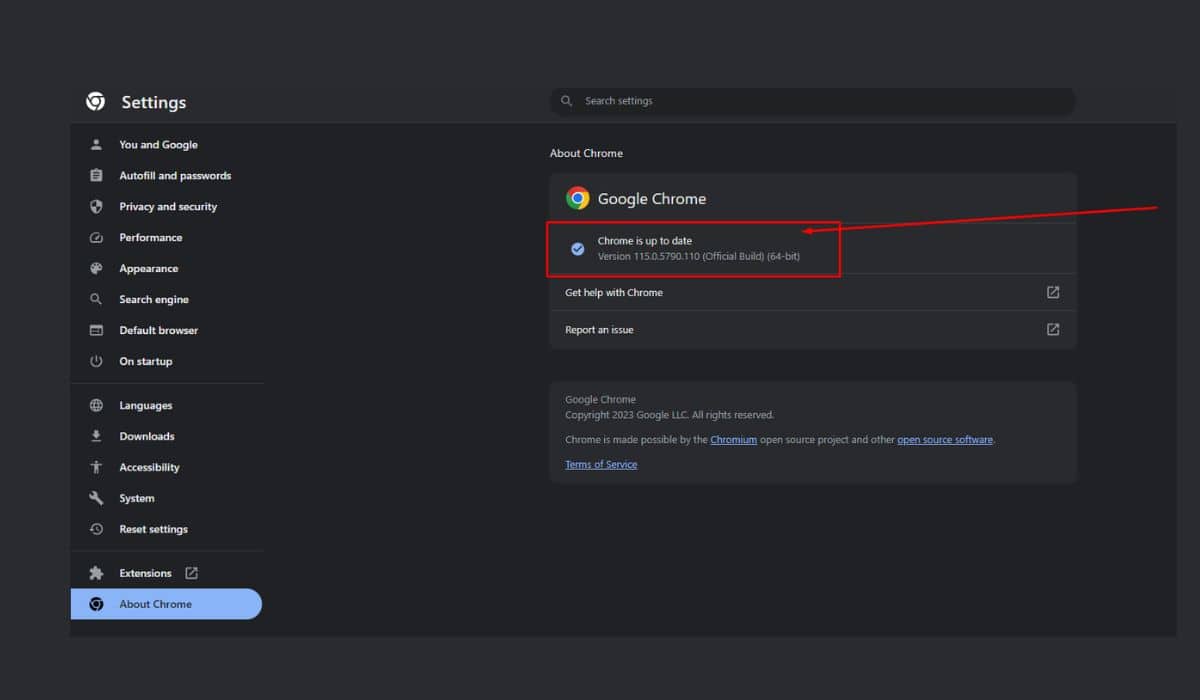Select the About Chrome sidebar item

[166, 604]
